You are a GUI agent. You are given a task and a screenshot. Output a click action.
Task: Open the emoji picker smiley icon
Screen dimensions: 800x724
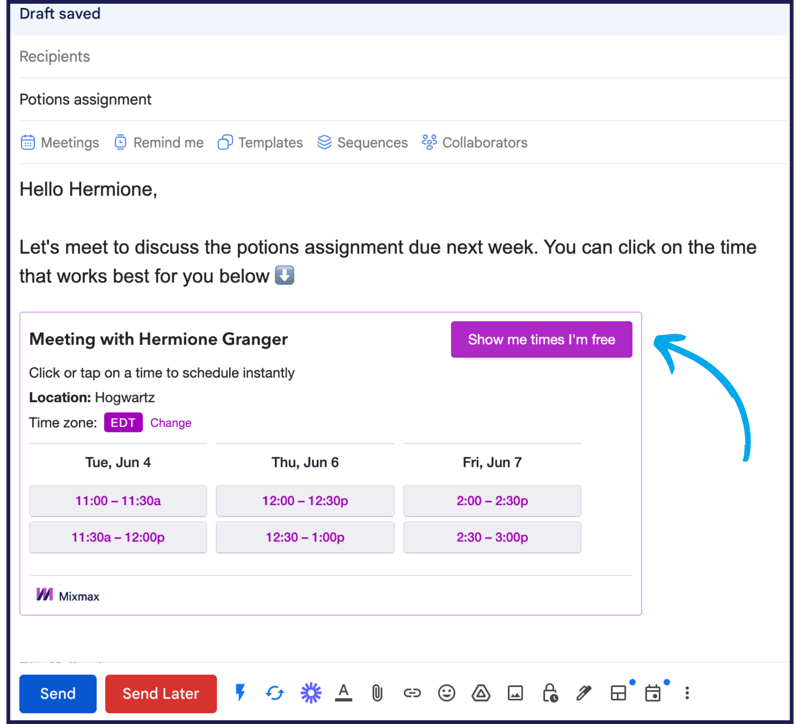coord(446,693)
